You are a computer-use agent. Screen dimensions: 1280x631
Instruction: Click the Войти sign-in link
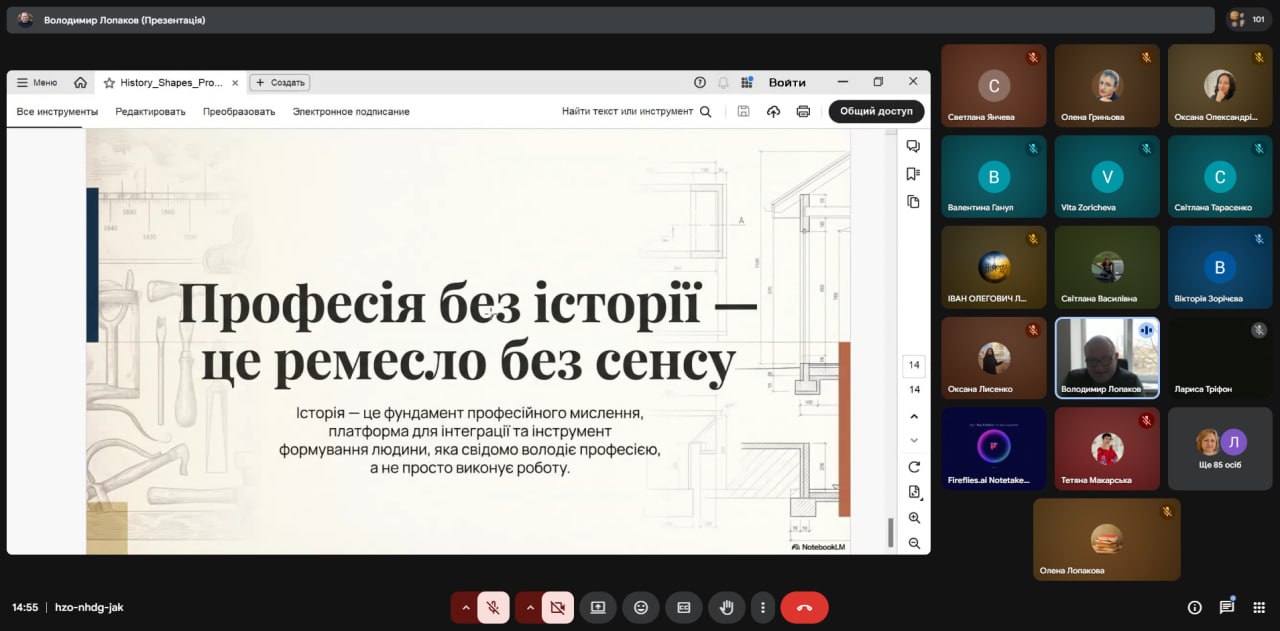[787, 82]
